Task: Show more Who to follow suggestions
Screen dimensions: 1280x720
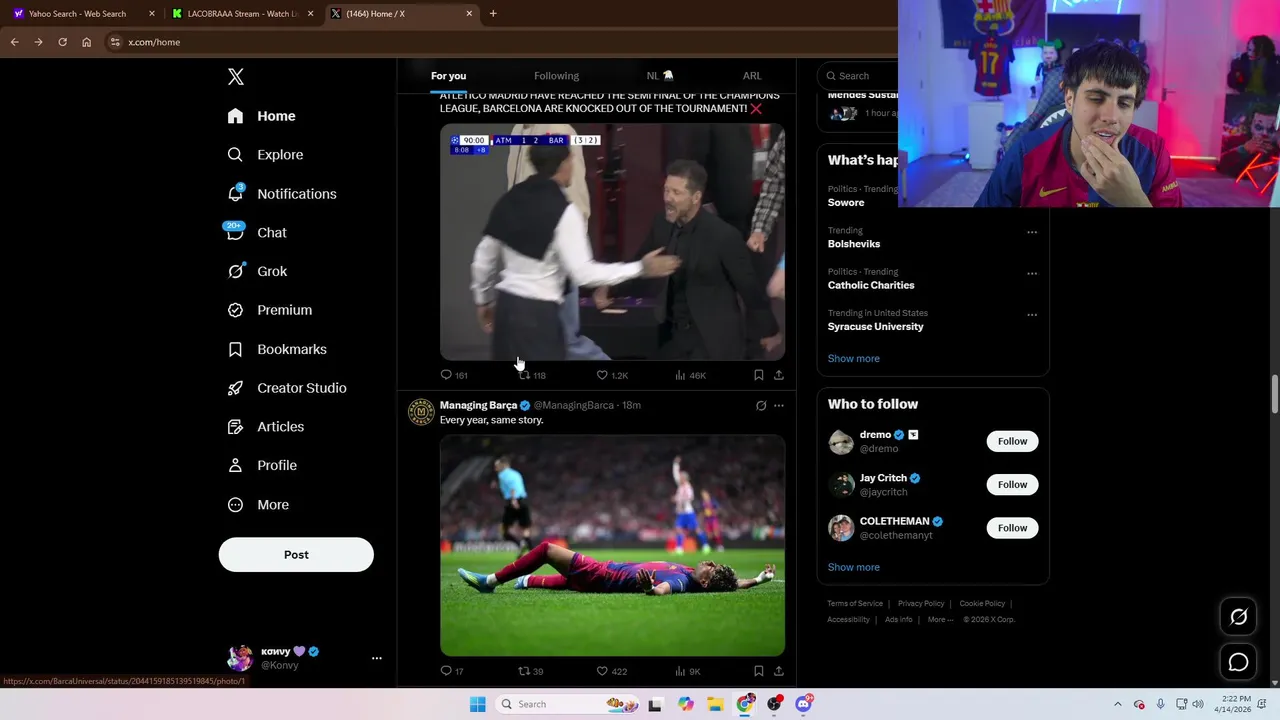Action: pyautogui.click(x=854, y=567)
